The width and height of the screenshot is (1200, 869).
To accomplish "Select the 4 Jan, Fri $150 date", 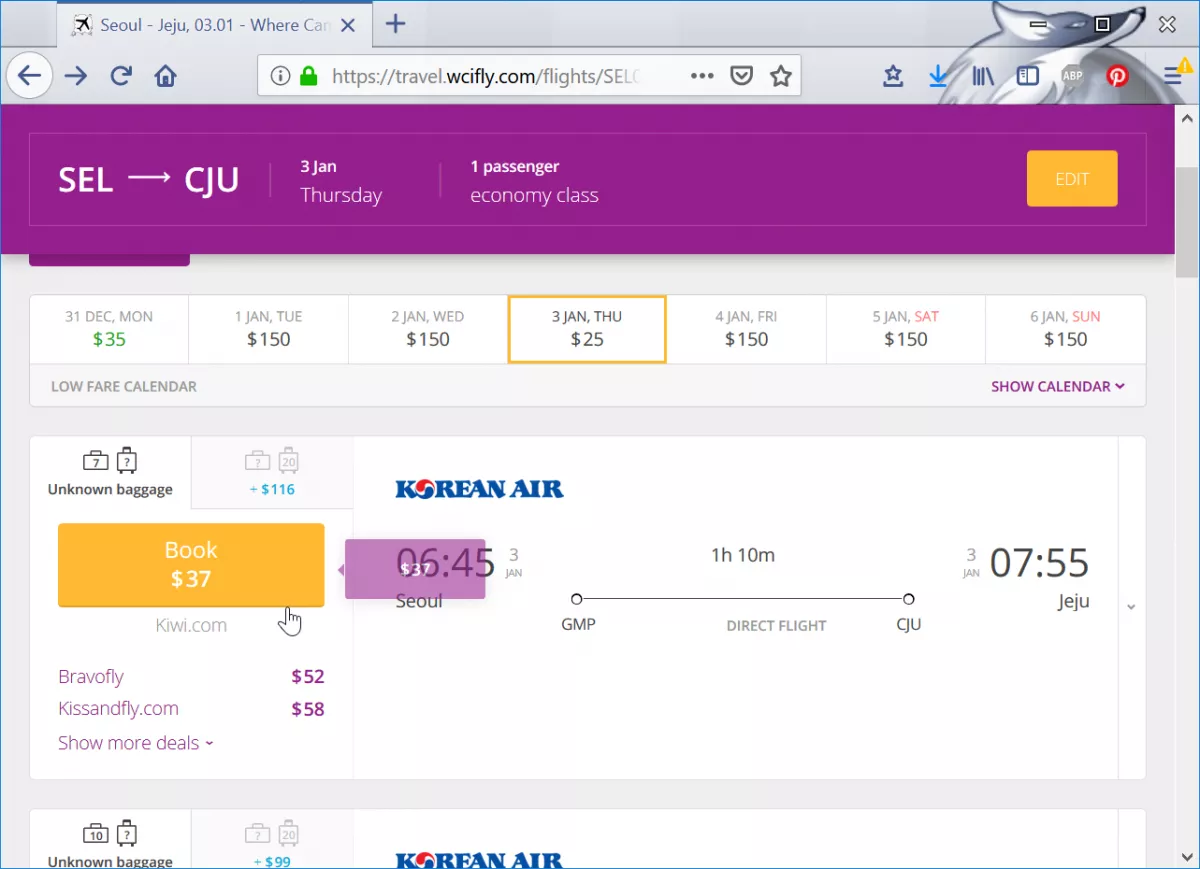I will (746, 329).
